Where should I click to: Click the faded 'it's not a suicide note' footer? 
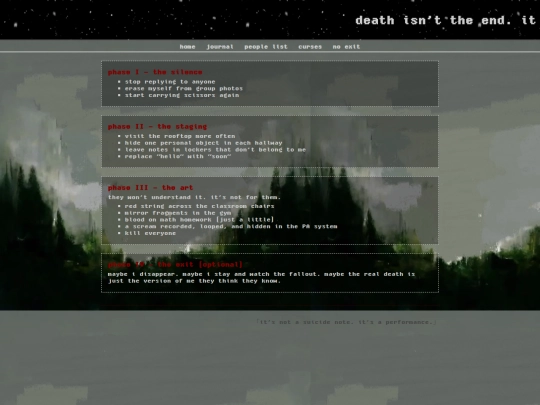[346, 322]
